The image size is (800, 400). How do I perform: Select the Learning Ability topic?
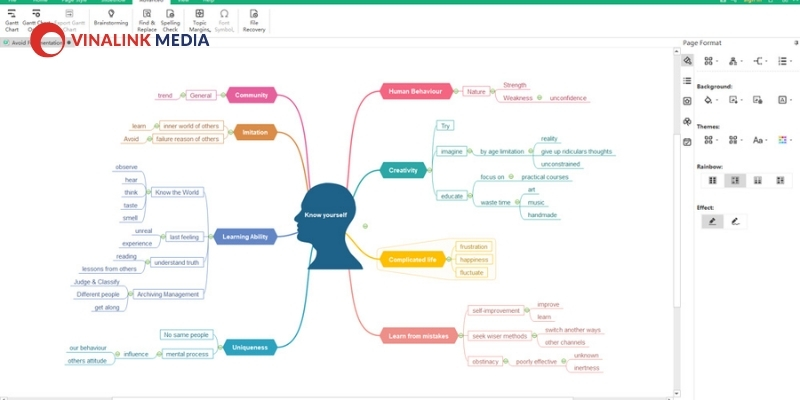tap(245, 237)
